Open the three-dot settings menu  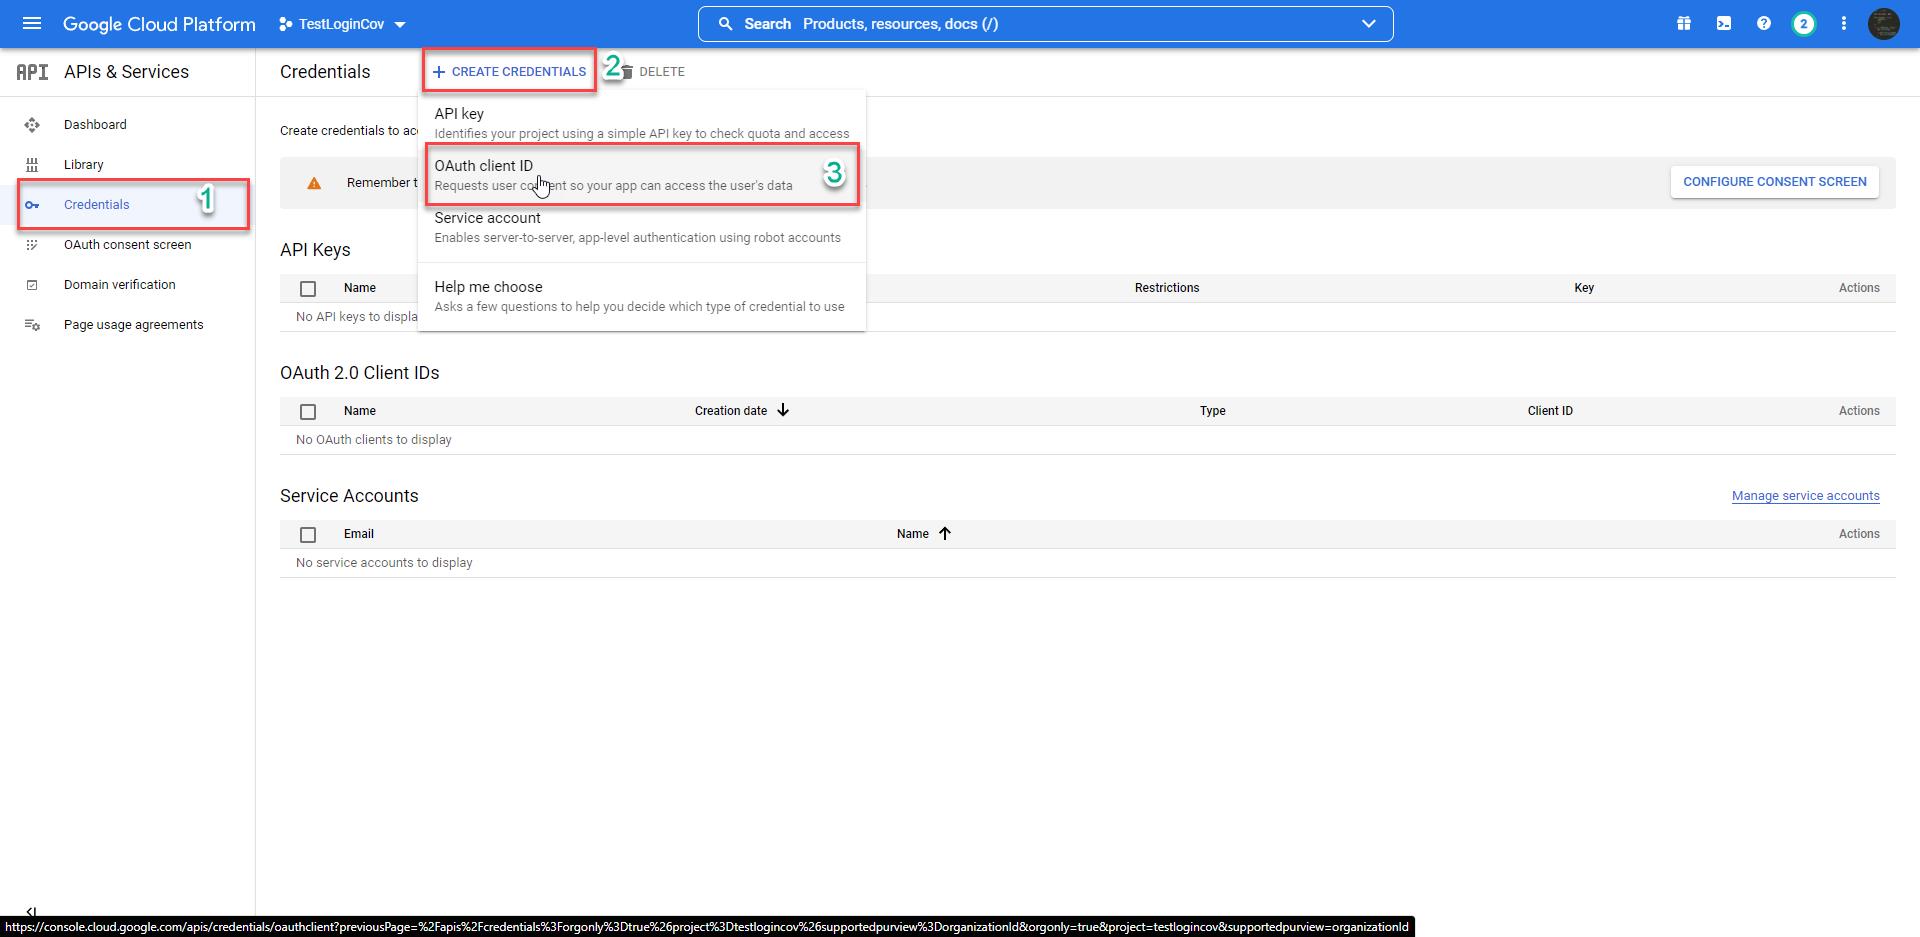click(x=1844, y=24)
